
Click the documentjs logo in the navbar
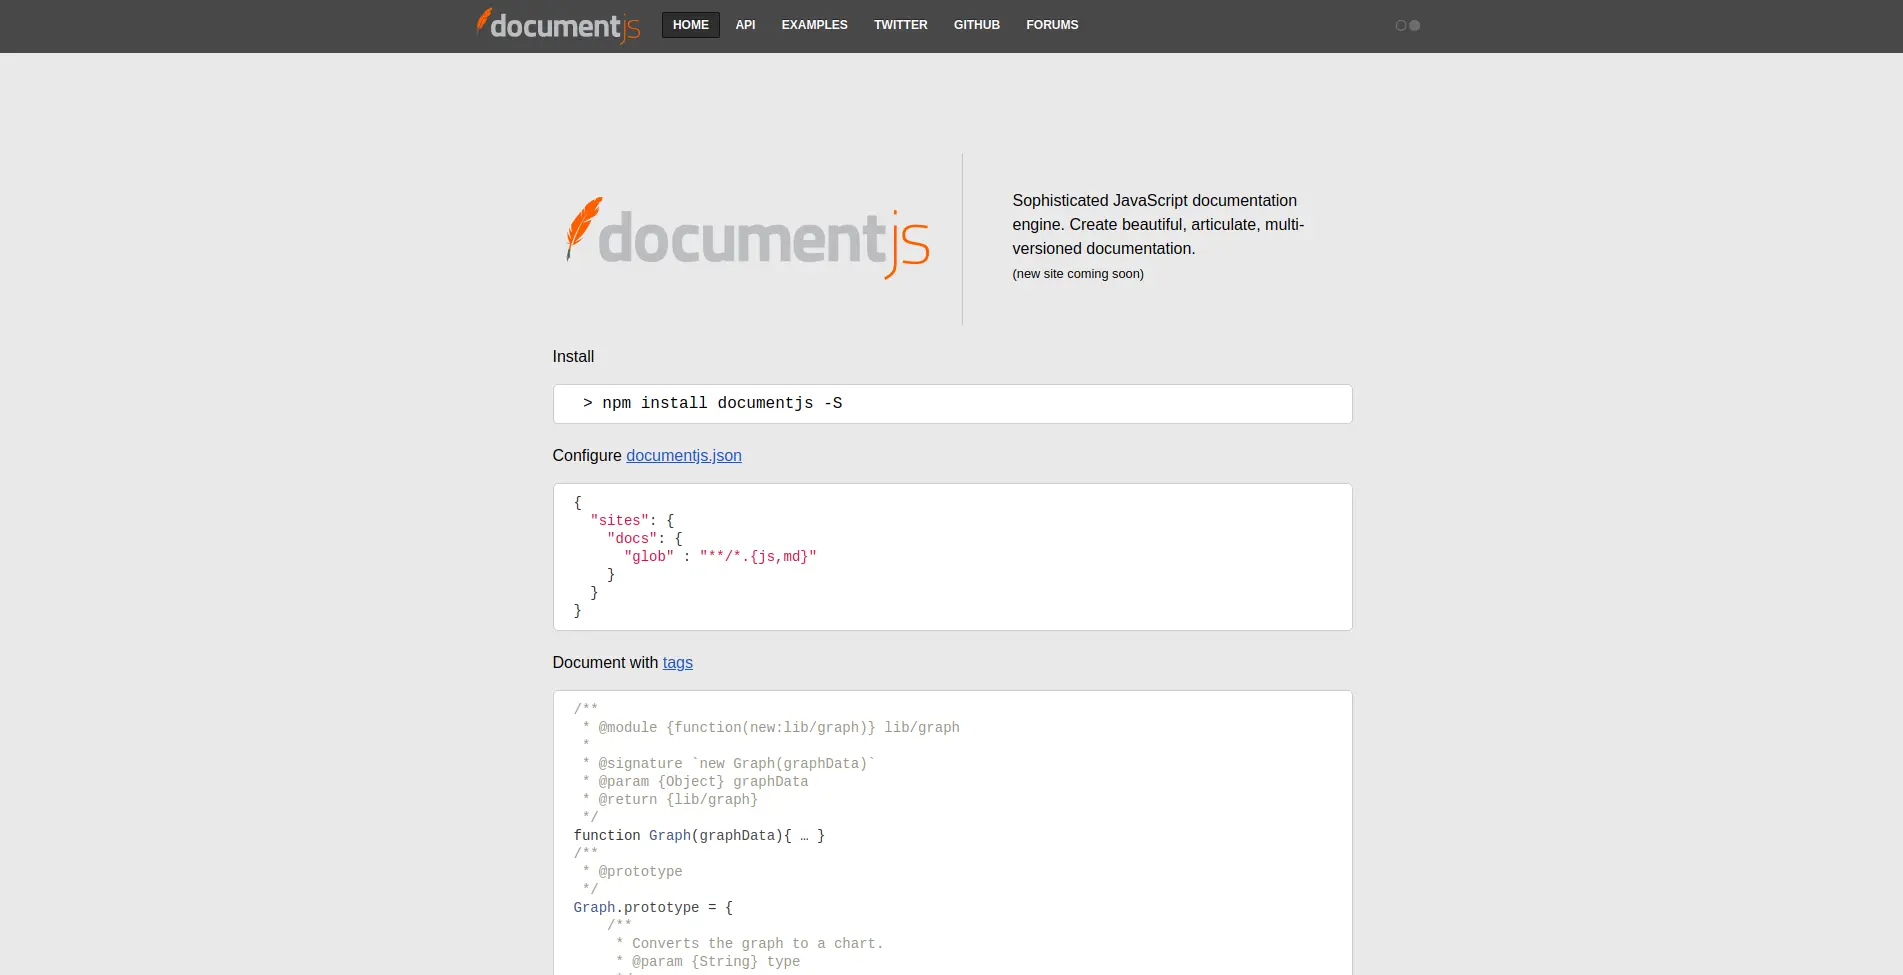558,25
